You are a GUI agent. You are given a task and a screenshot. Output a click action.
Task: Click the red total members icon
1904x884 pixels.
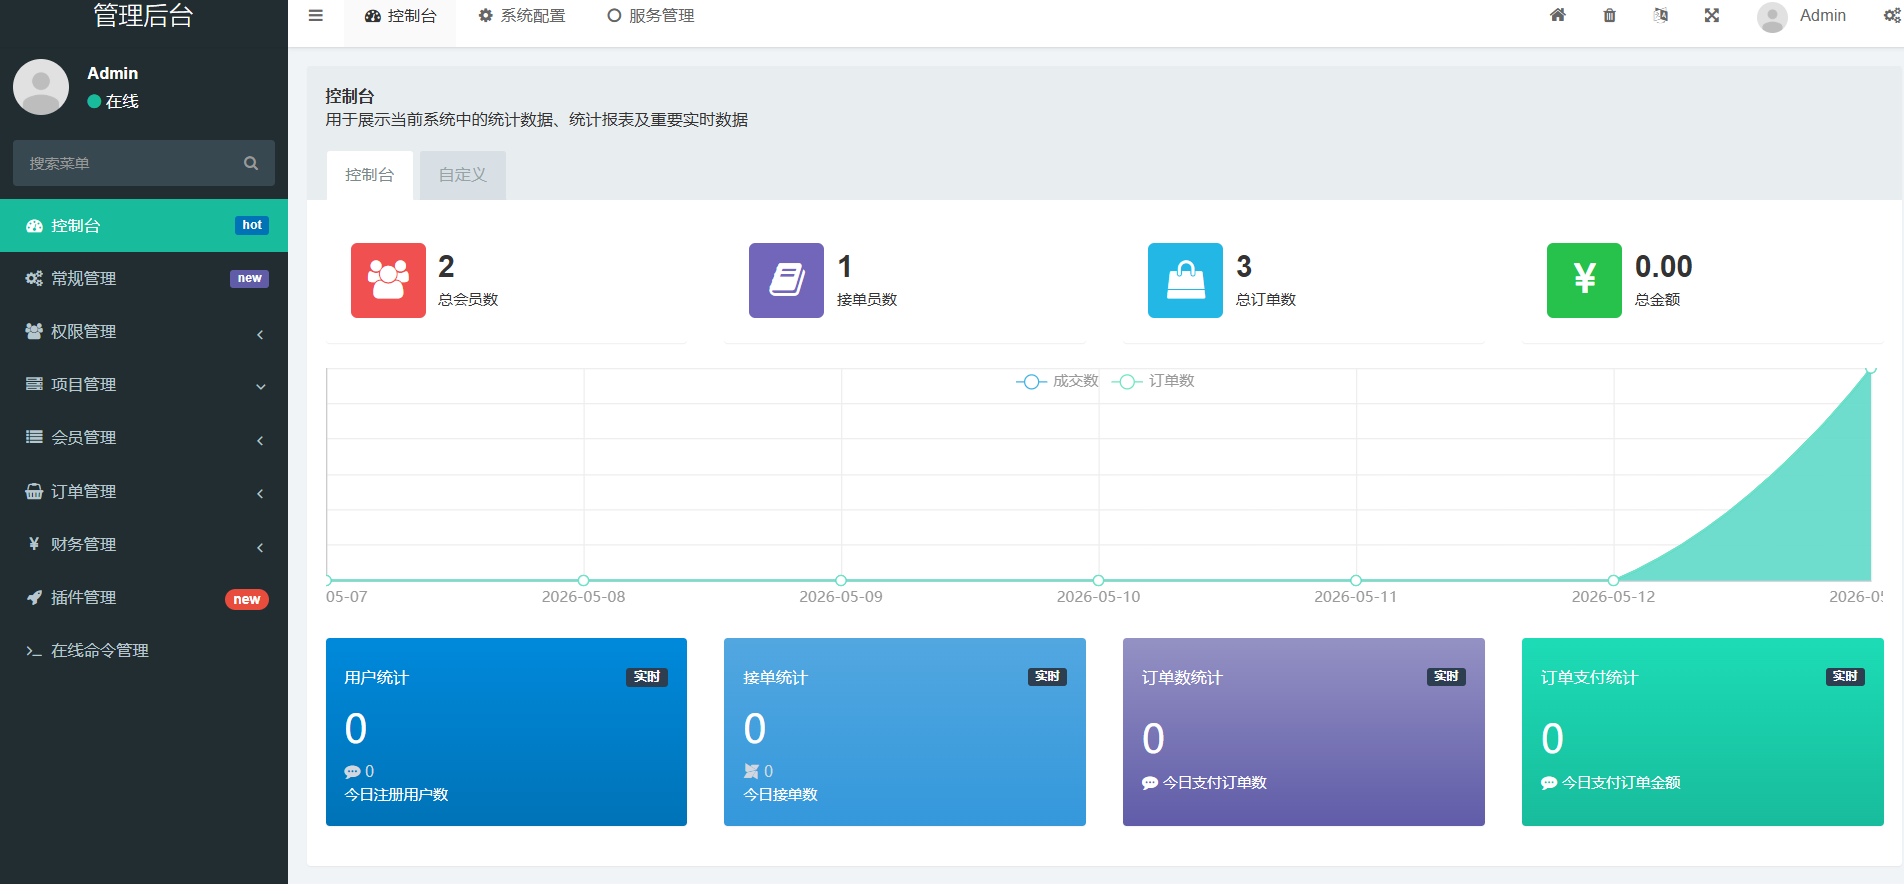[x=388, y=280]
